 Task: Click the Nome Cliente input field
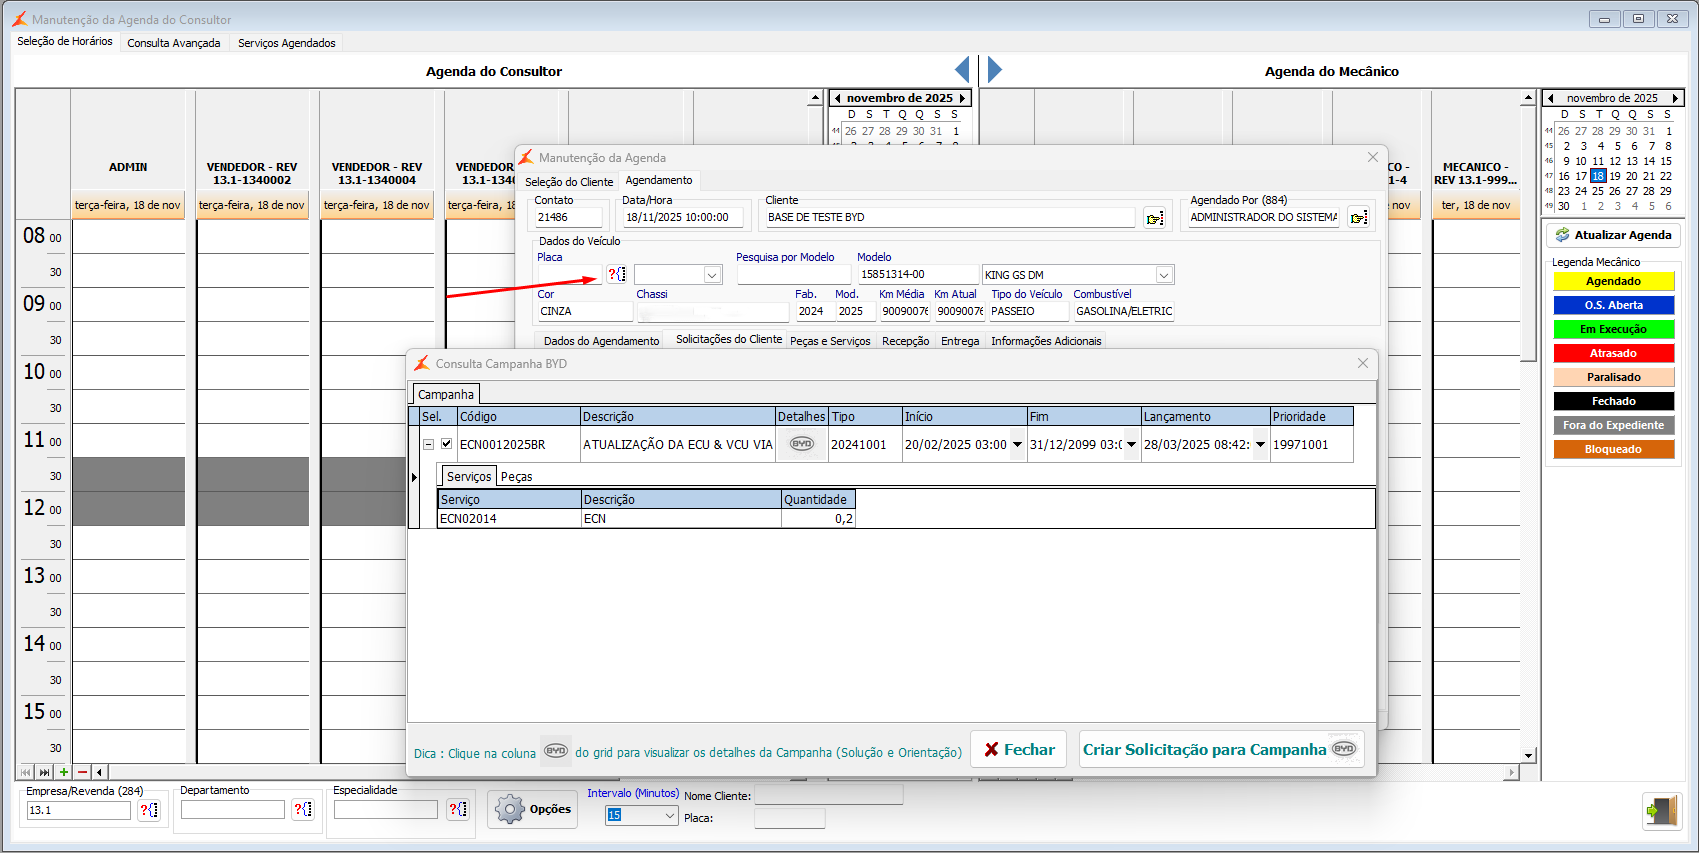click(x=828, y=795)
